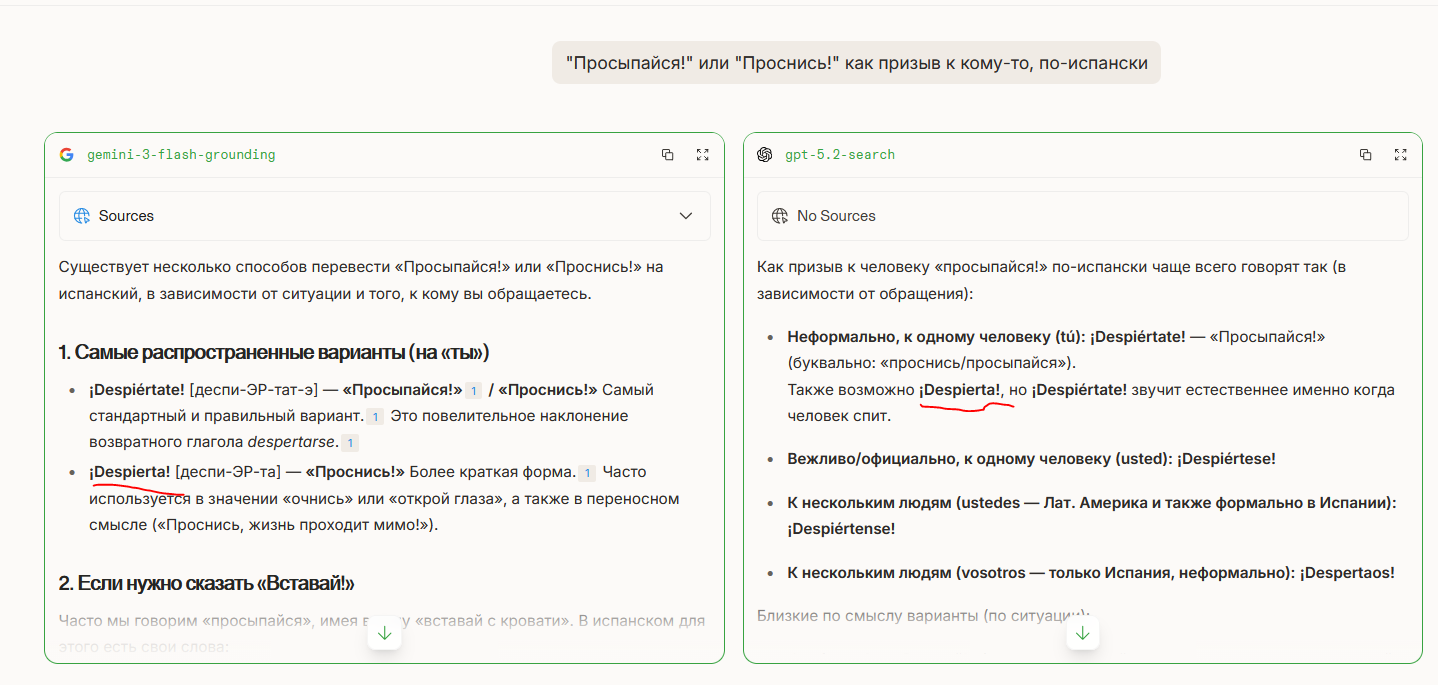This screenshot has width=1438, height=685.
Task: Click «Проснись!» after ¡Despierta! transcription
Action: 355,471
